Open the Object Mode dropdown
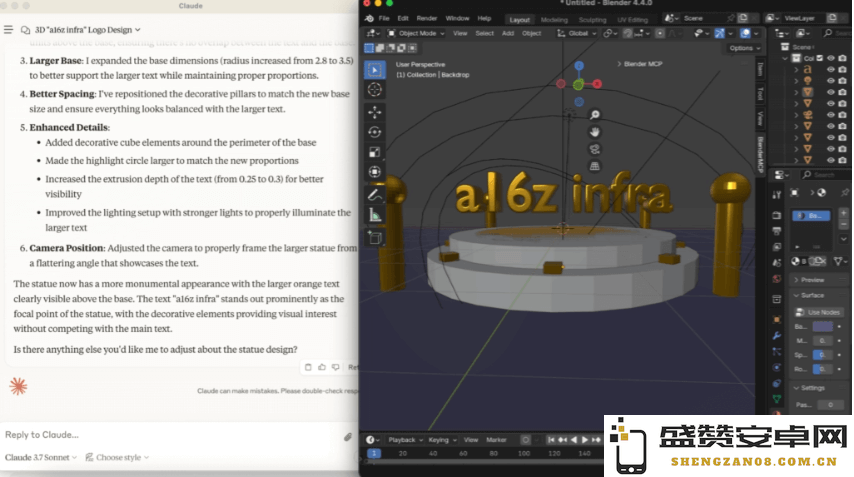 [x=416, y=33]
